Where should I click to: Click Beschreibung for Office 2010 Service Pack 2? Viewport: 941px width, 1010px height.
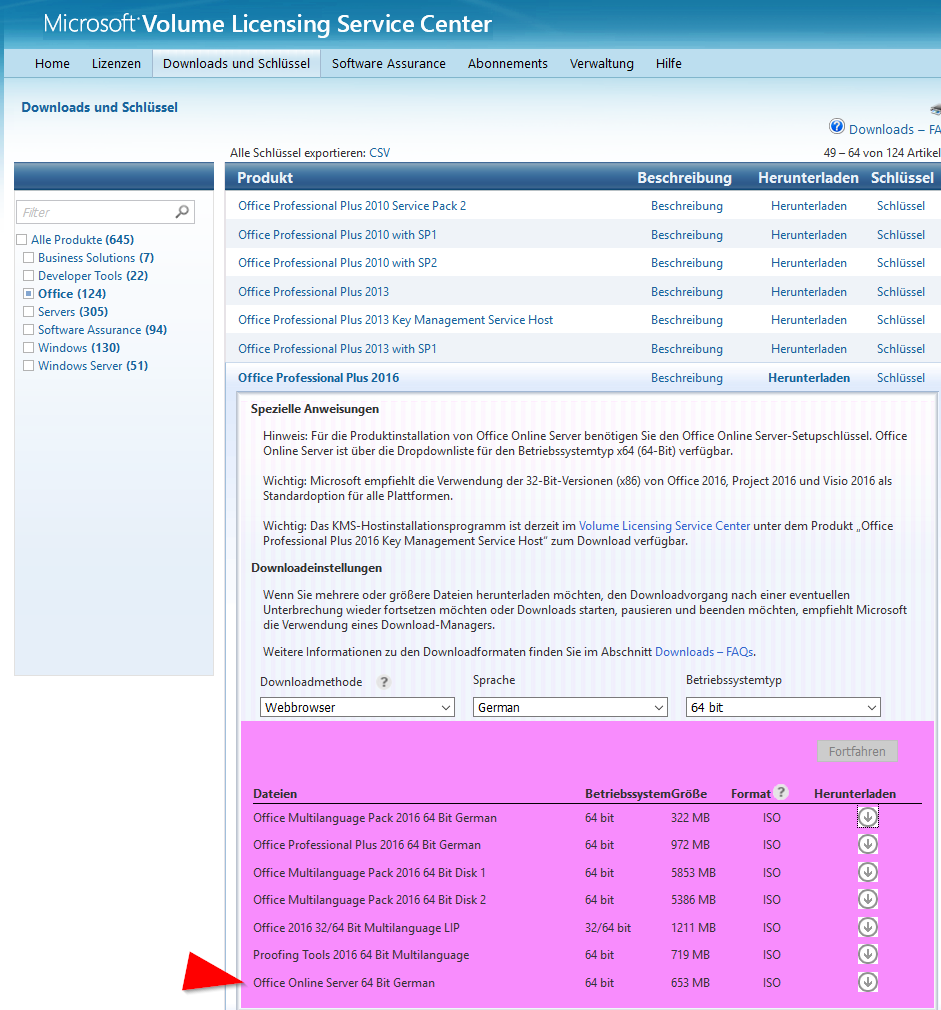687,206
